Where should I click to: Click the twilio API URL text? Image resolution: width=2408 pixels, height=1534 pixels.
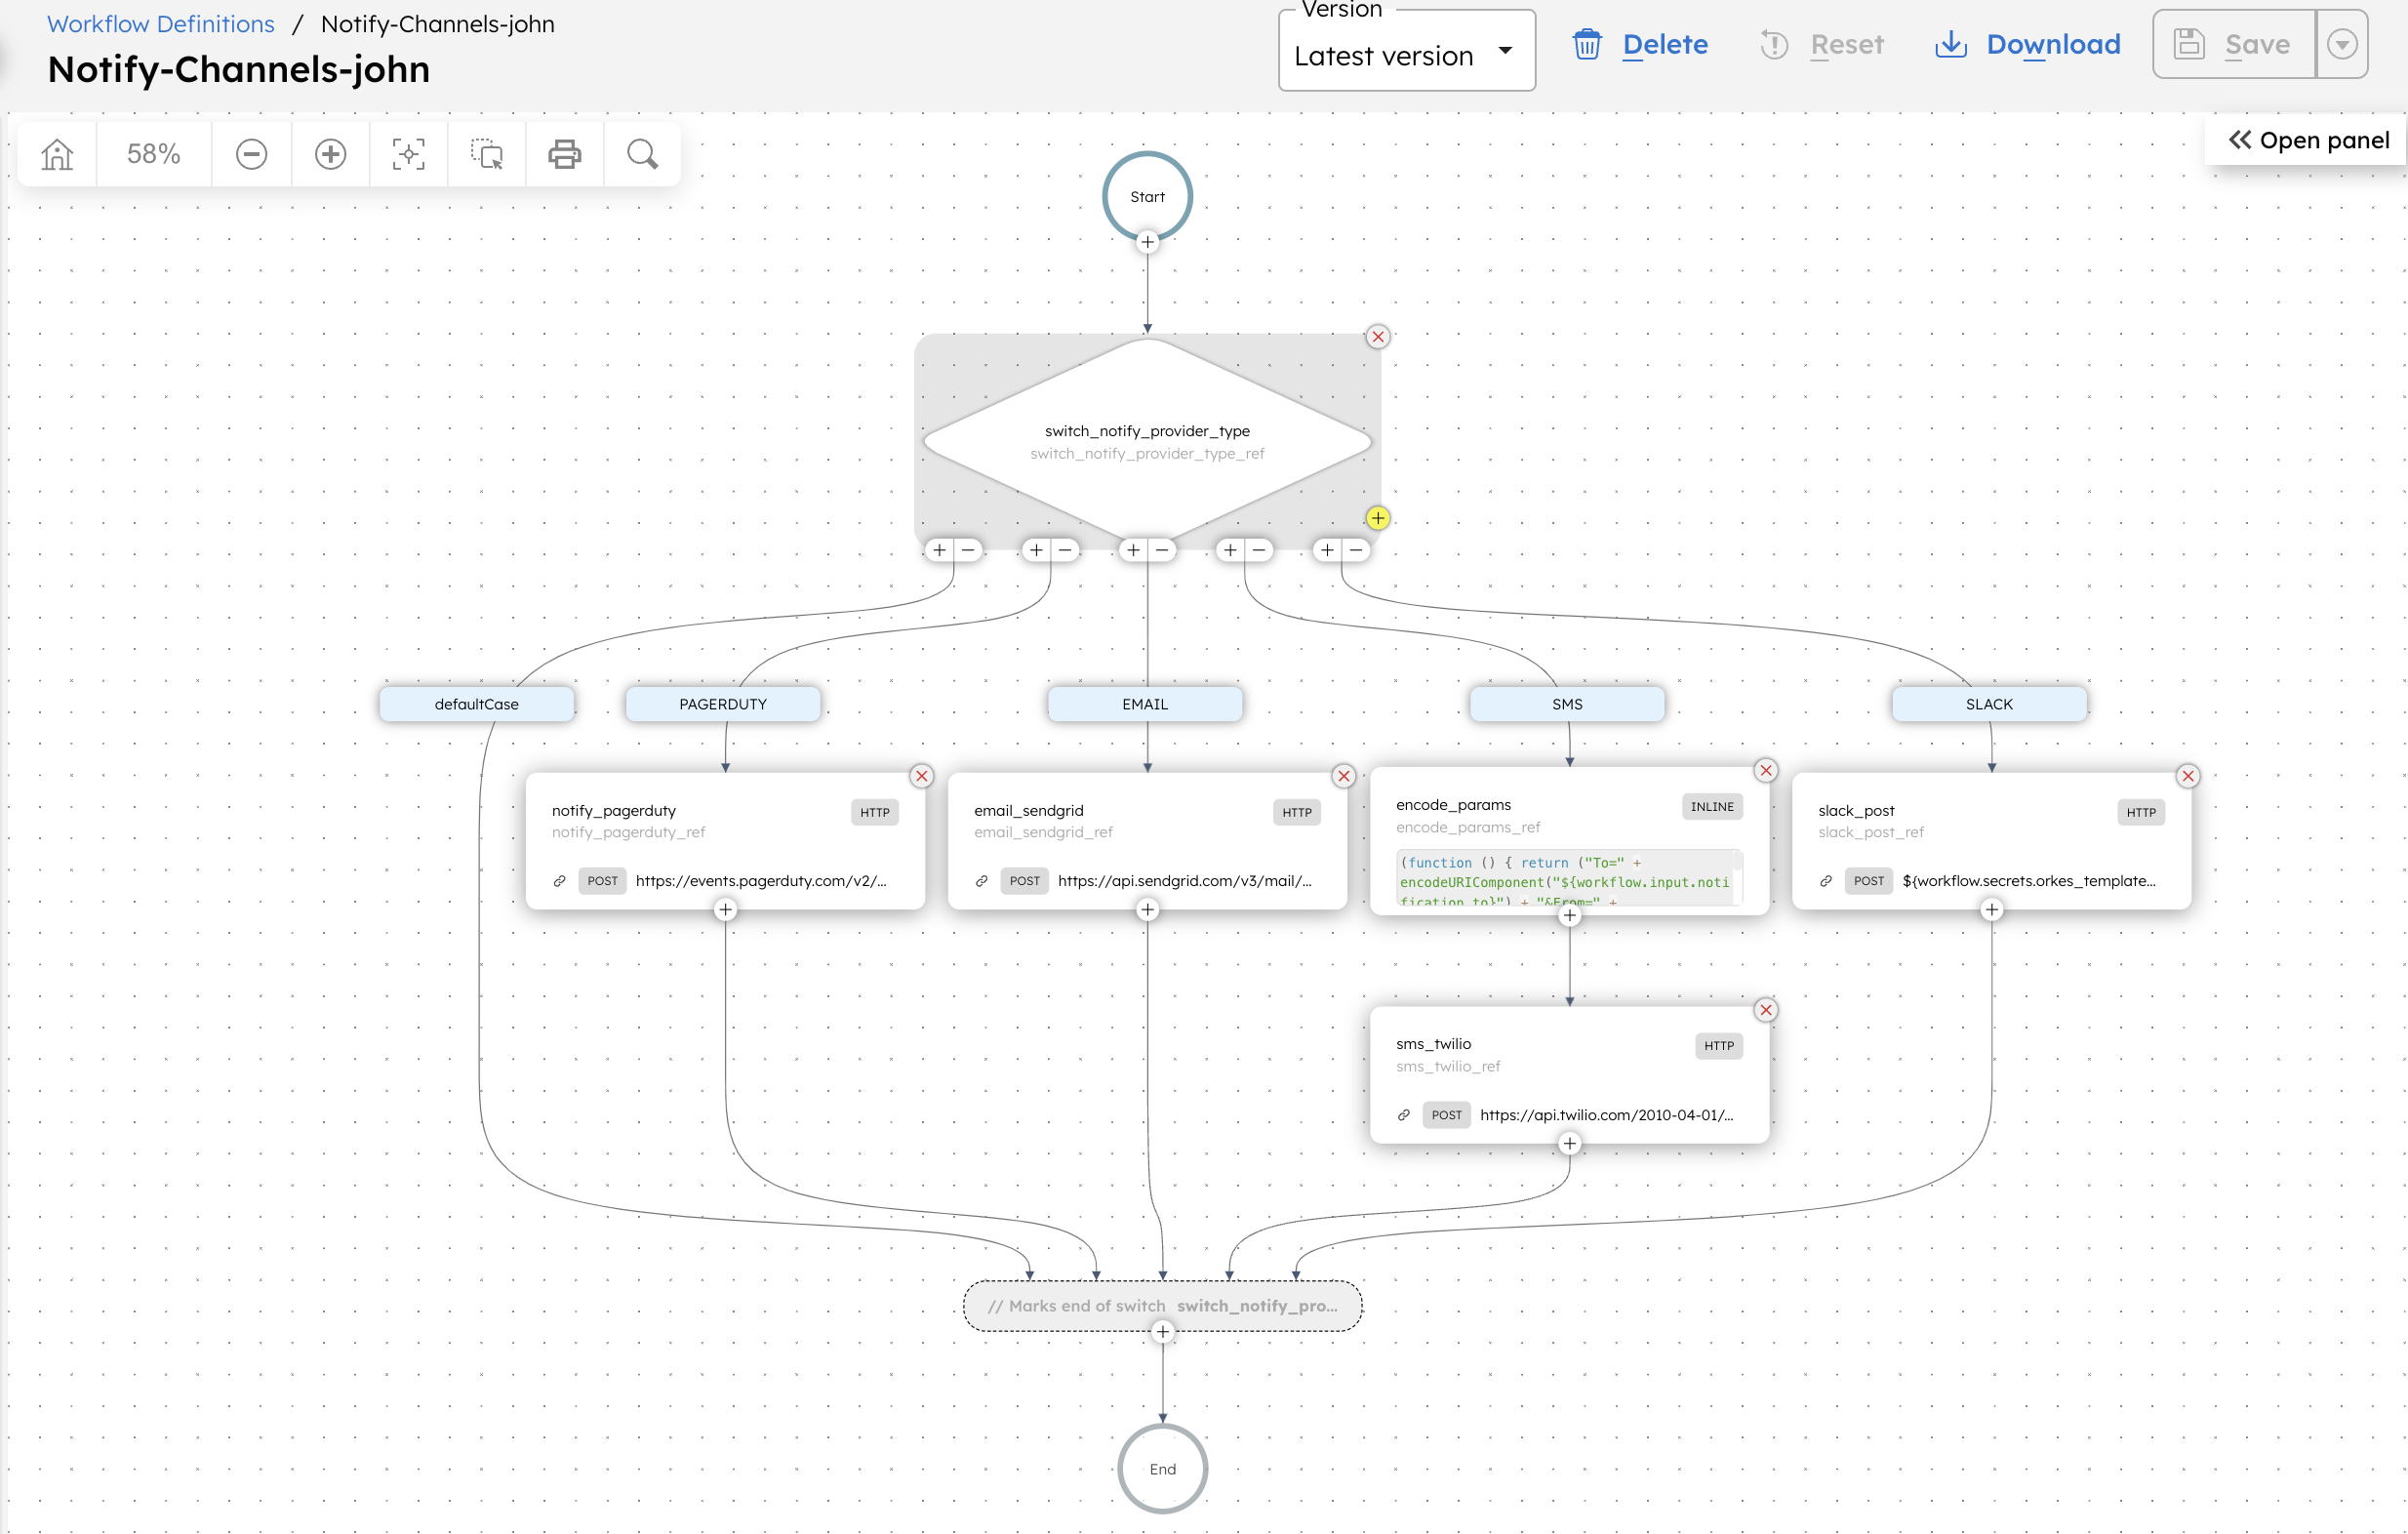[1606, 1115]
